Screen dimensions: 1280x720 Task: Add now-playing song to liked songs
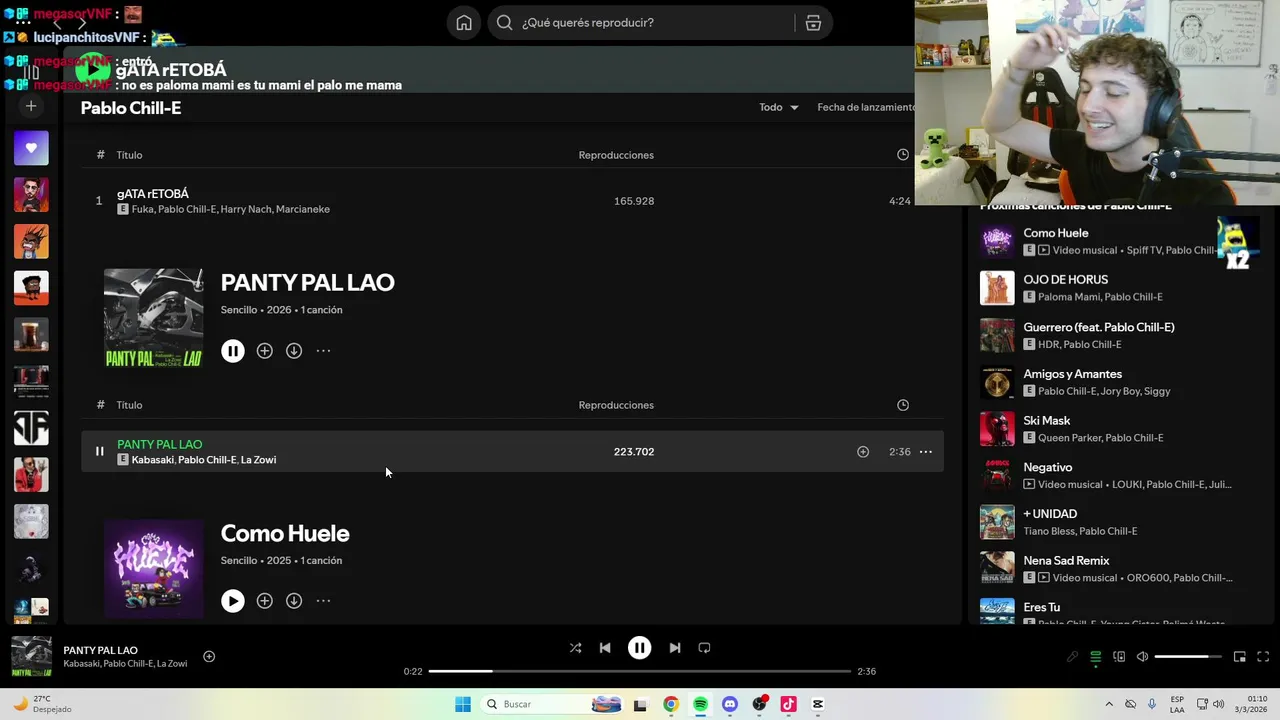point(209,657)
